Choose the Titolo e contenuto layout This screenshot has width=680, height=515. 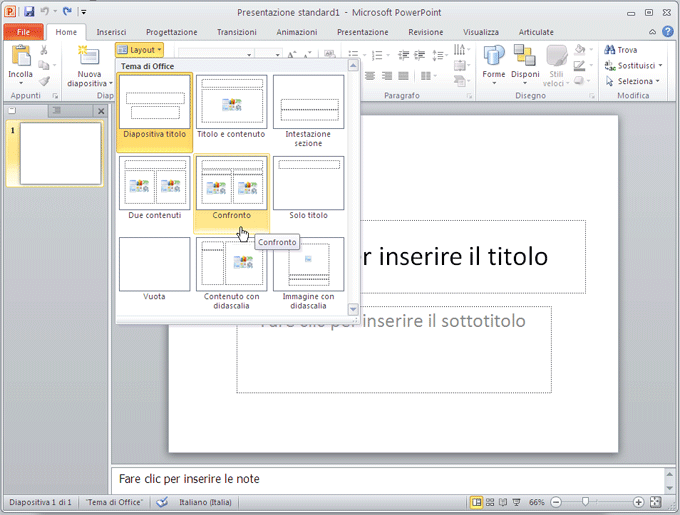coord(231,107)
